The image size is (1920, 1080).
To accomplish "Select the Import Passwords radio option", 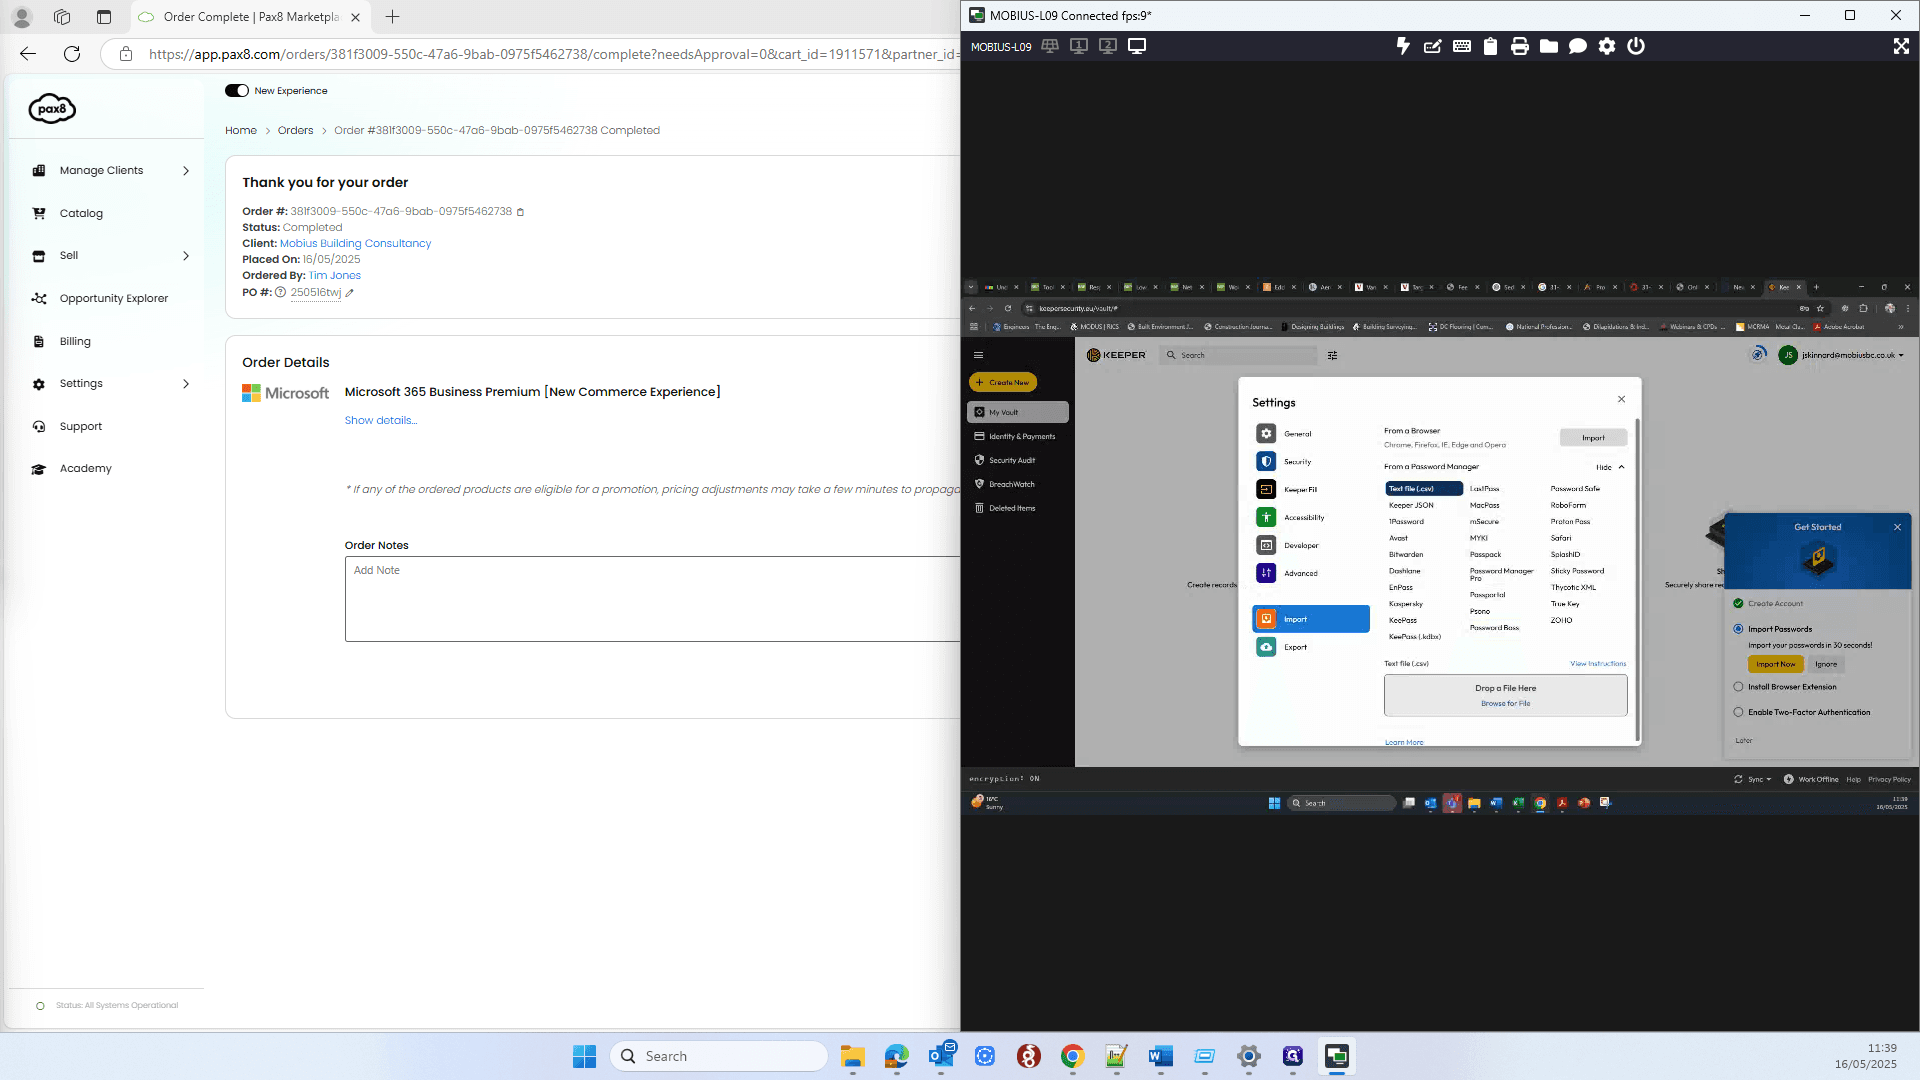I will coord(1738,629).
